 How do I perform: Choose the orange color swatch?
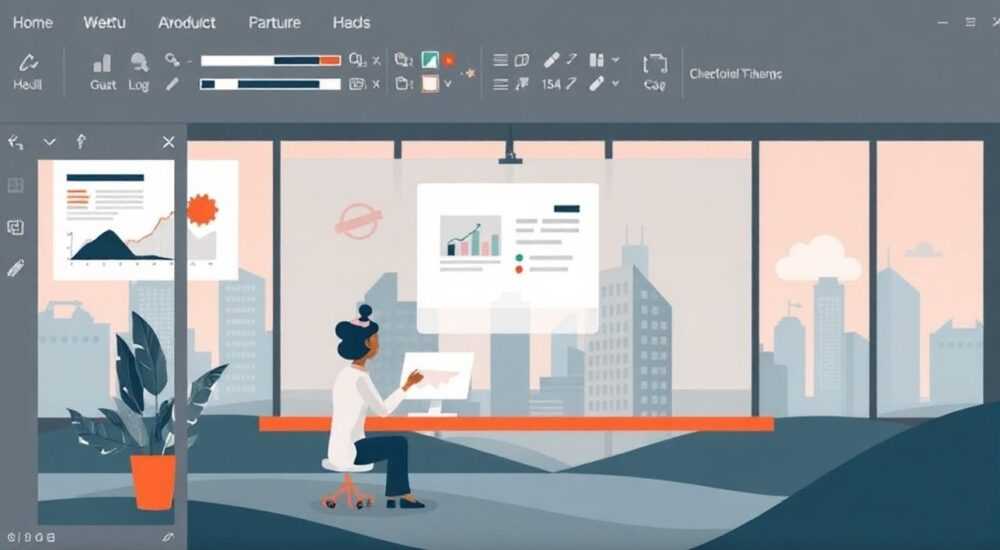449,60
